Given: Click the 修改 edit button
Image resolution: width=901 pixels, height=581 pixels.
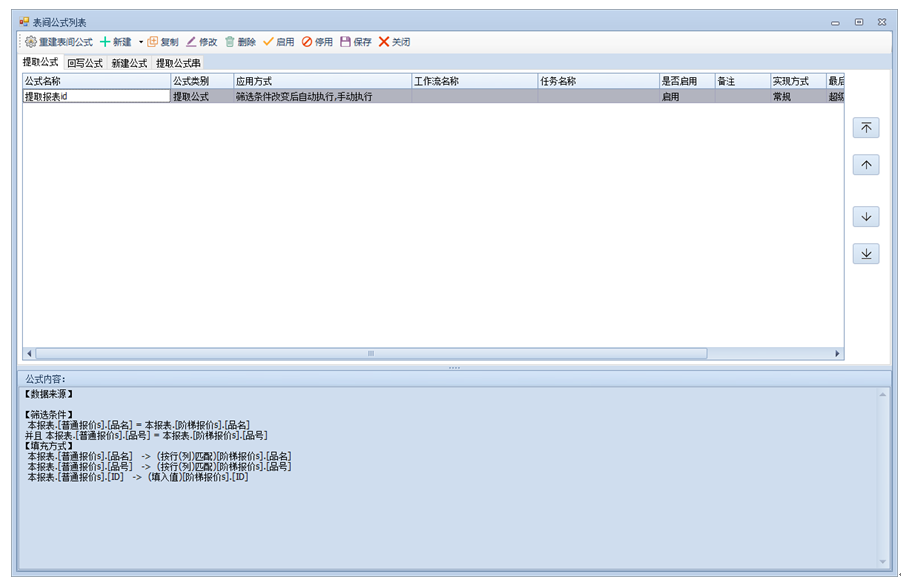Looking at the screenshot, I should (201, 42).
